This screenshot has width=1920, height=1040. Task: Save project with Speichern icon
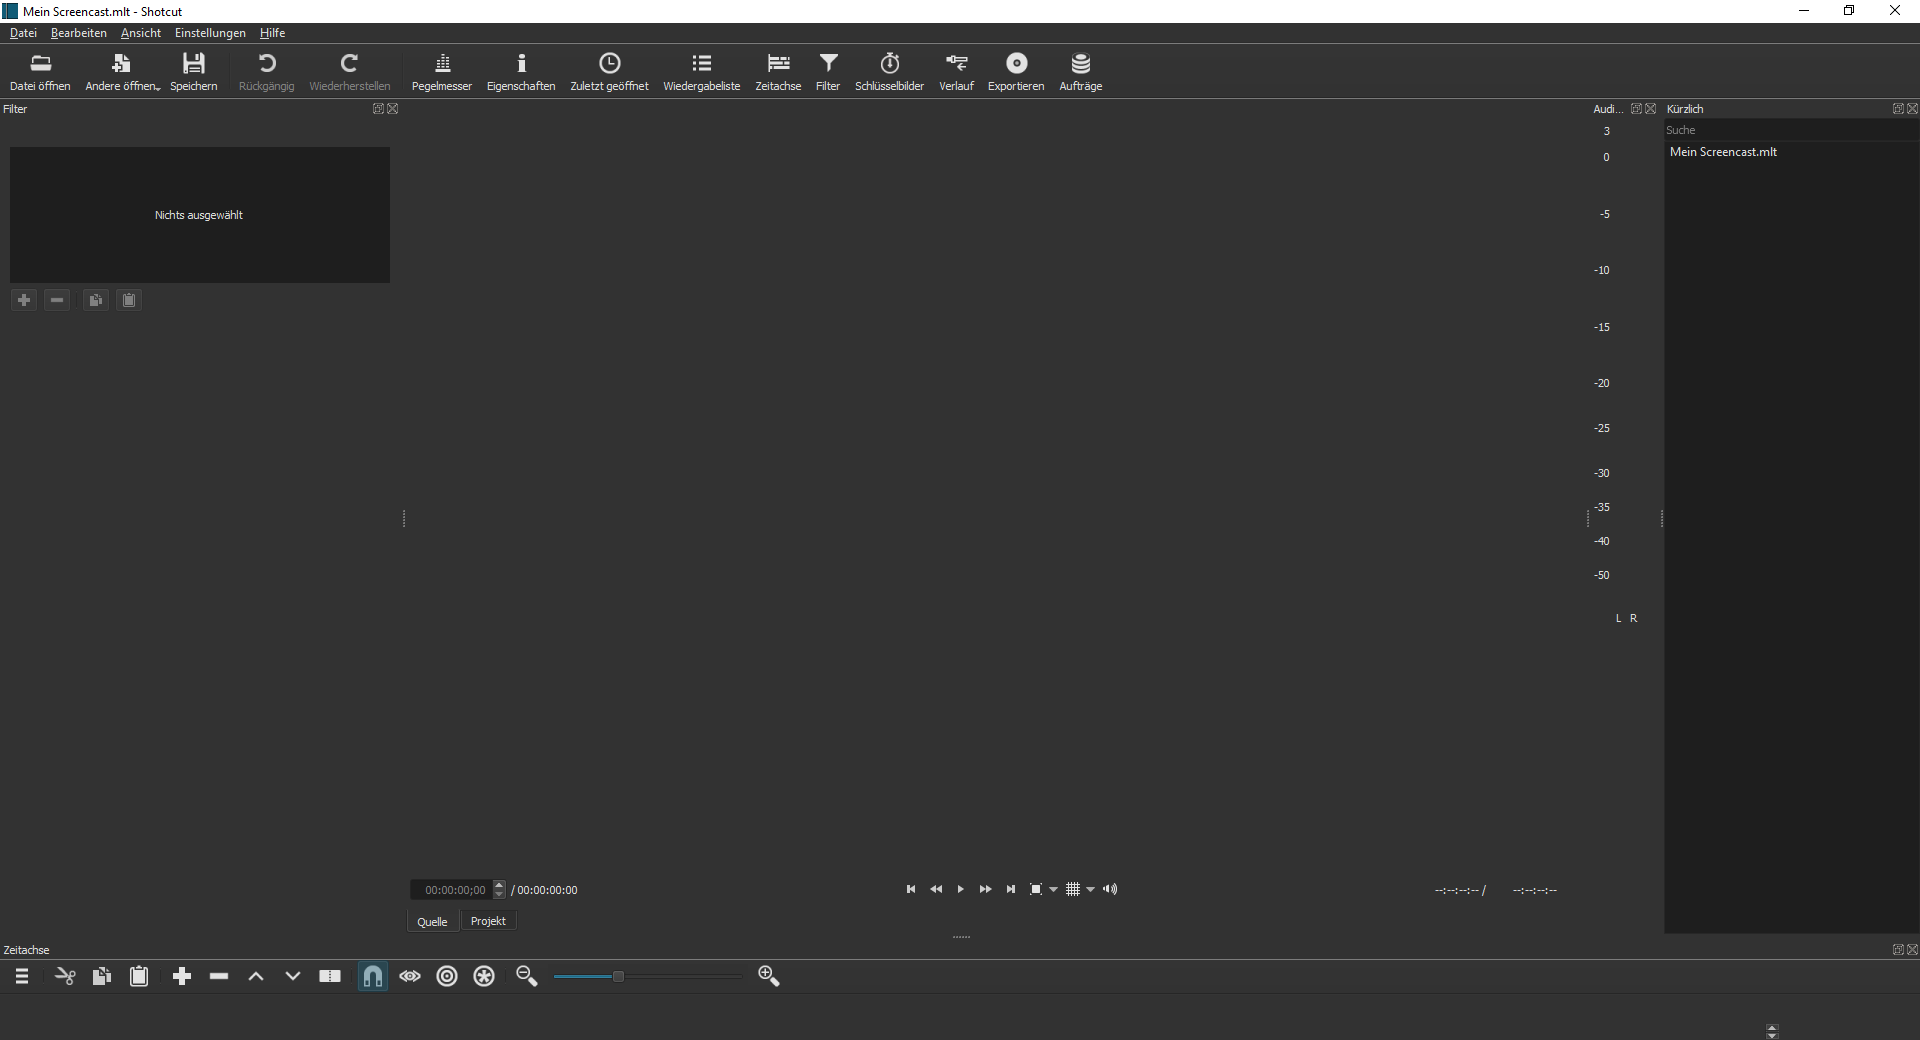point(194,72)
